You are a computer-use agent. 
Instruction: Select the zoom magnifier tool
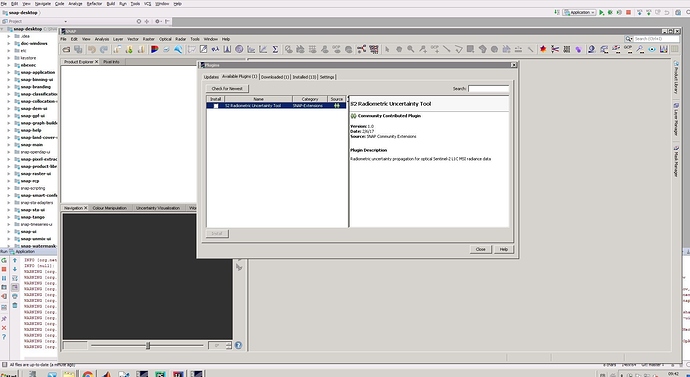[x=411, y=49]
